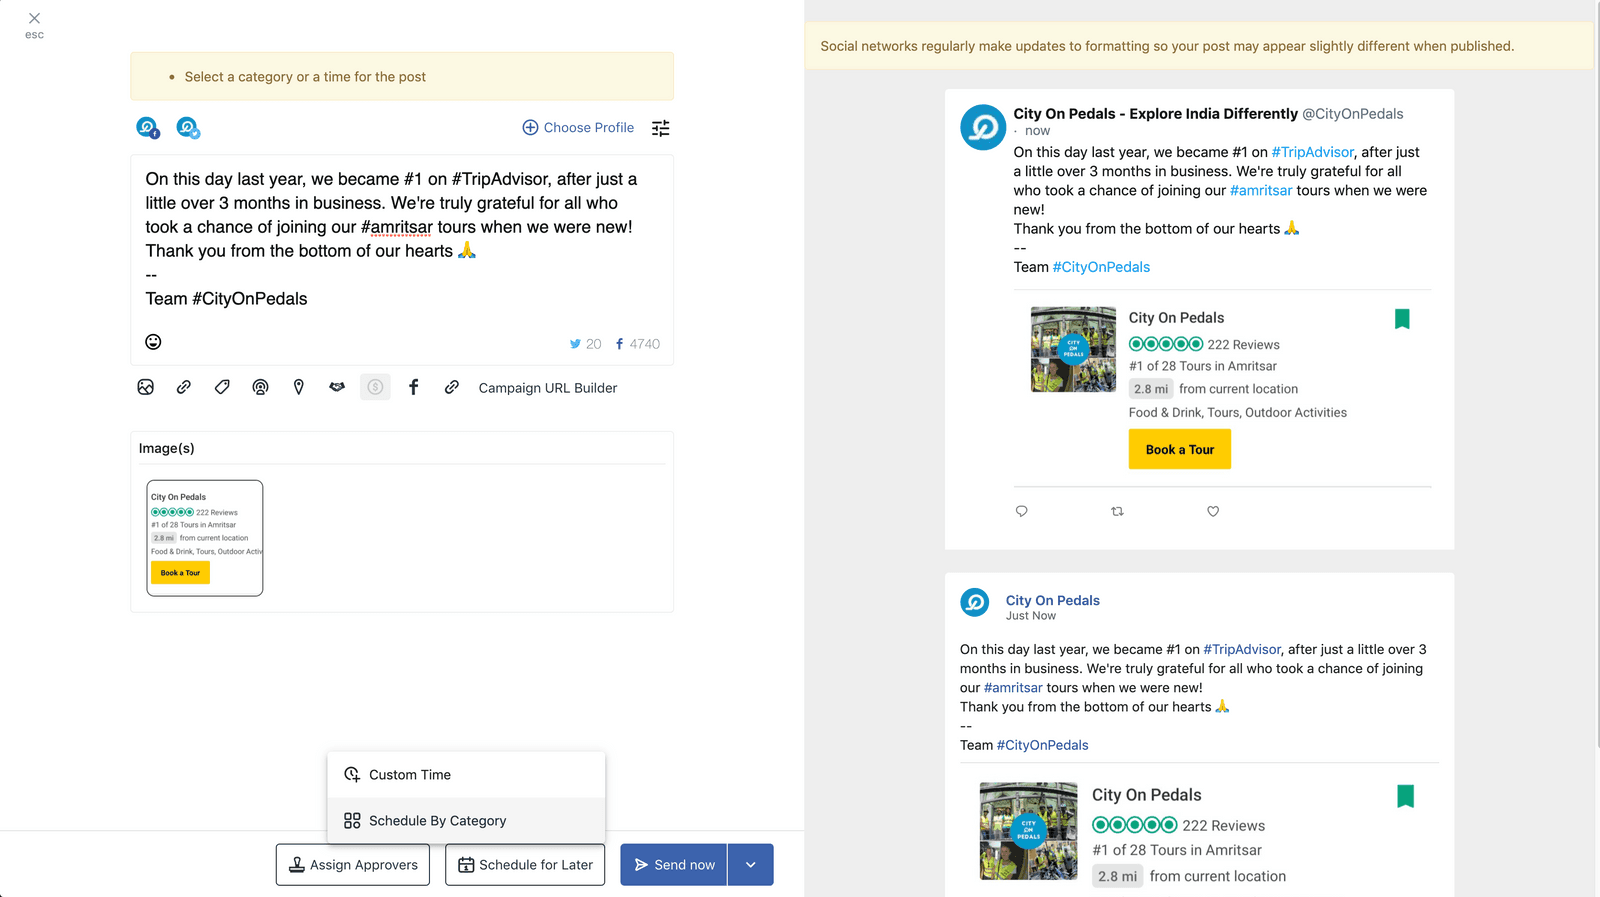Deselect the Twitter profile avatar
The image size is (1600, 897).
point(188,128)
